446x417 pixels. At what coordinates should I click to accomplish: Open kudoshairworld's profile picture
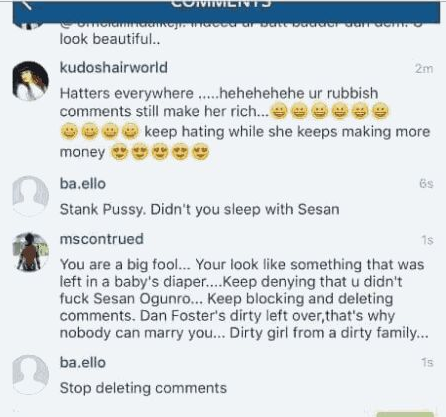[x=30, y=81]
